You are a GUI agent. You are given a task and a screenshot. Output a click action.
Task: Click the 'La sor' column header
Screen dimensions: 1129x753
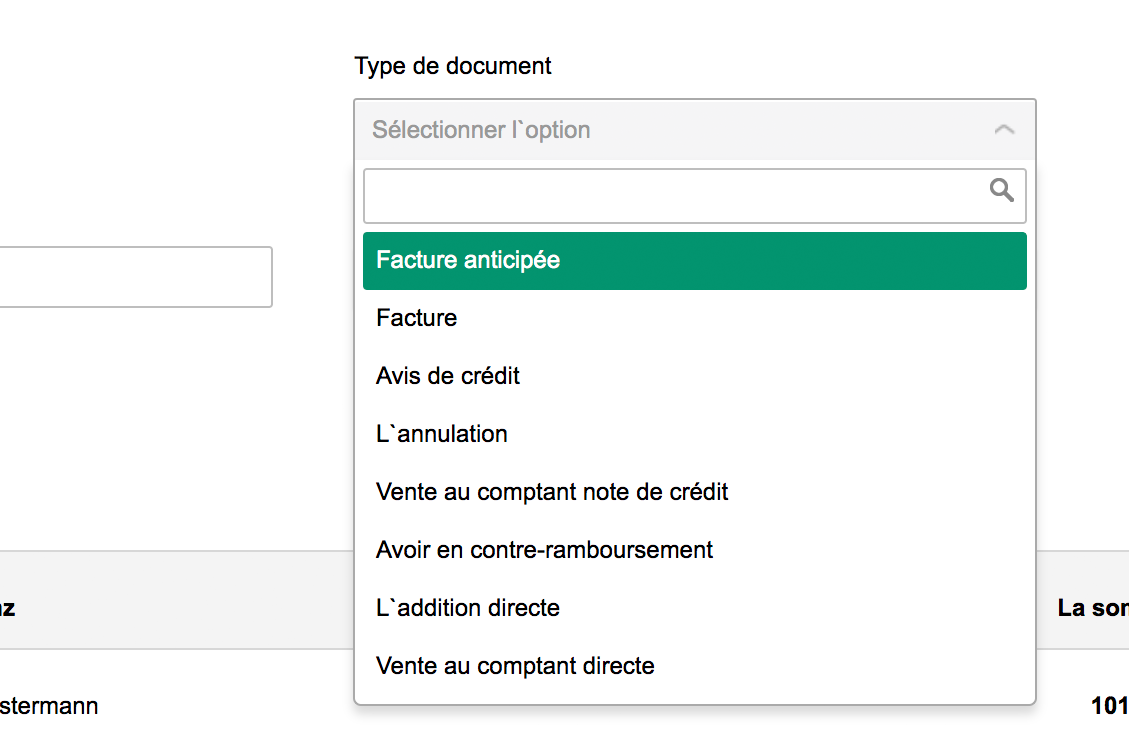[1092, 608]
